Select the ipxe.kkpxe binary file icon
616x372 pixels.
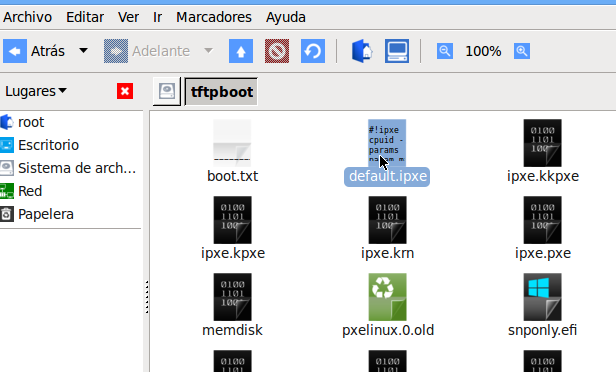(x=543, y=143)
